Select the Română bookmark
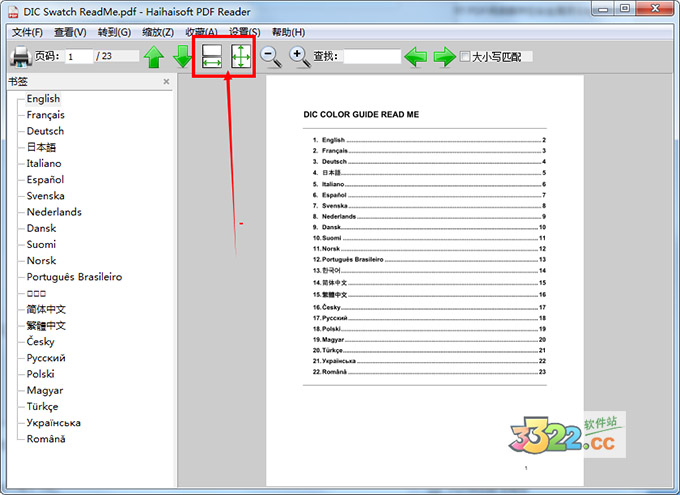 (x=46, y=439)
